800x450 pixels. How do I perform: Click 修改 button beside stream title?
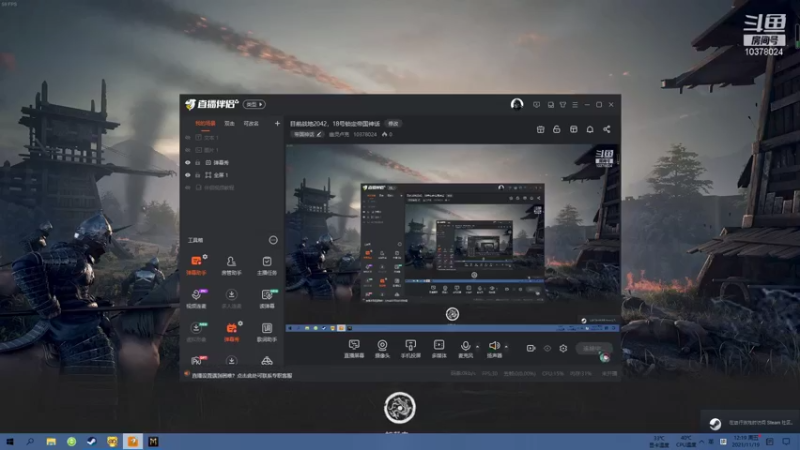(x=393, y=123)
